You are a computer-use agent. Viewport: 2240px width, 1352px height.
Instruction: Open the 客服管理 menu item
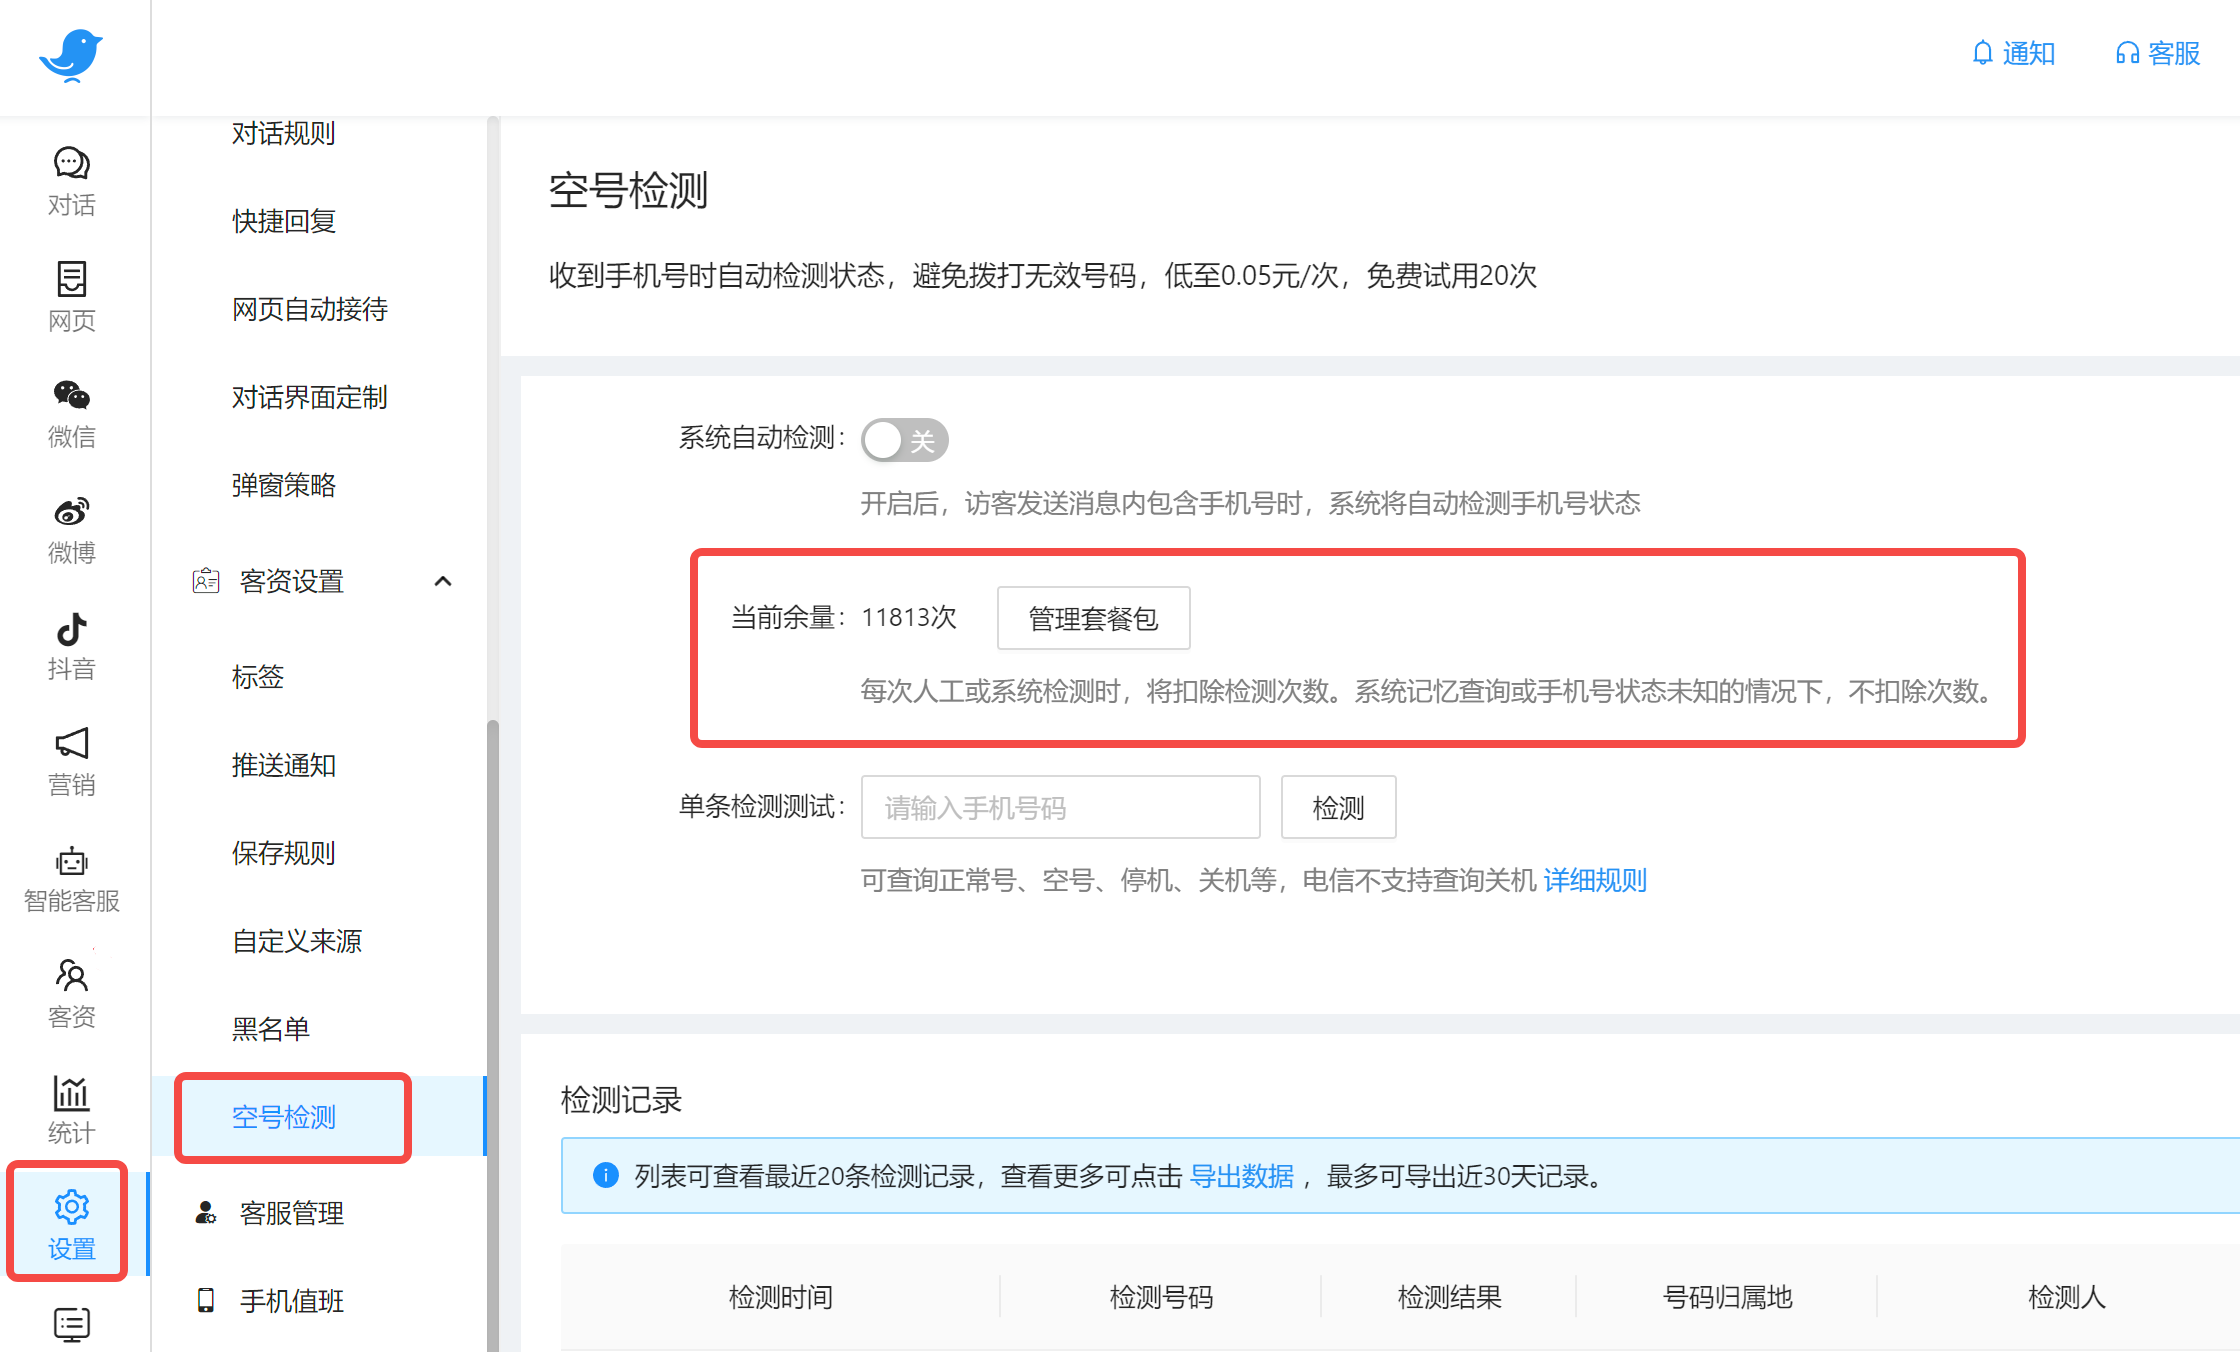pyautogui.click(x=291, y=1214)
